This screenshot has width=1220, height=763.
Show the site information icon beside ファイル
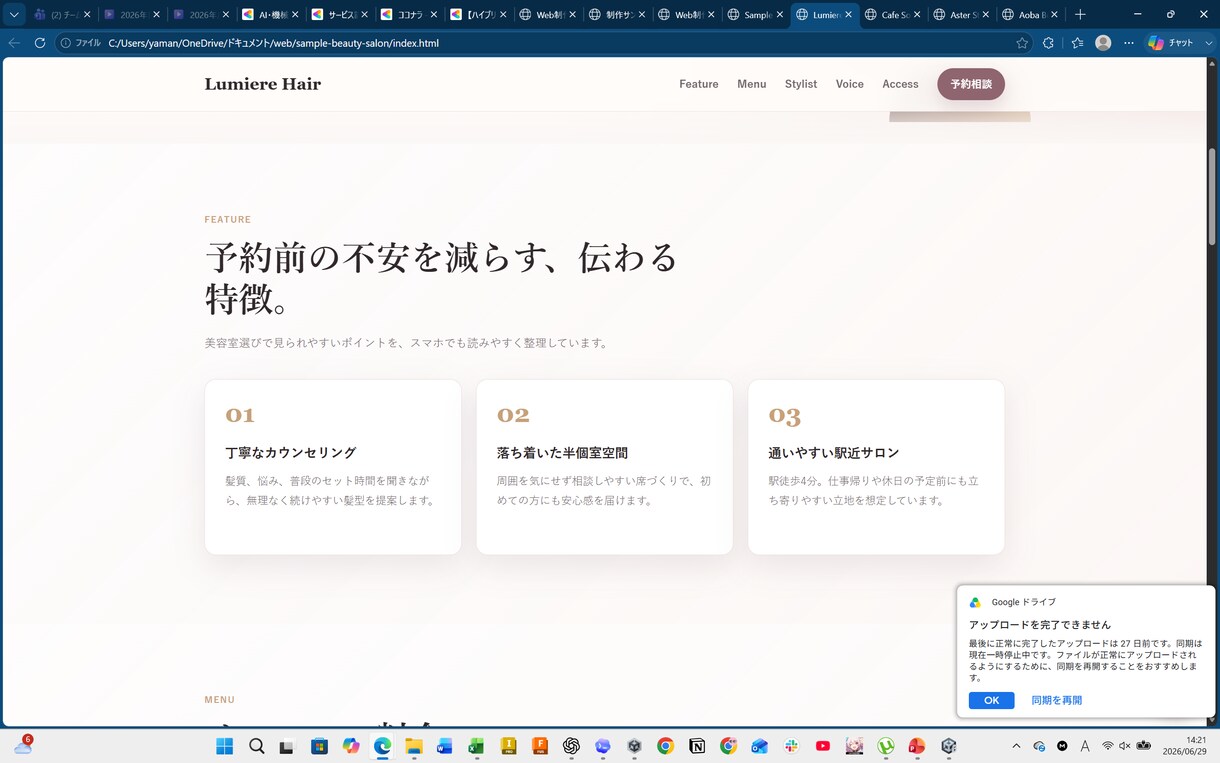click(x=64, y=43)
